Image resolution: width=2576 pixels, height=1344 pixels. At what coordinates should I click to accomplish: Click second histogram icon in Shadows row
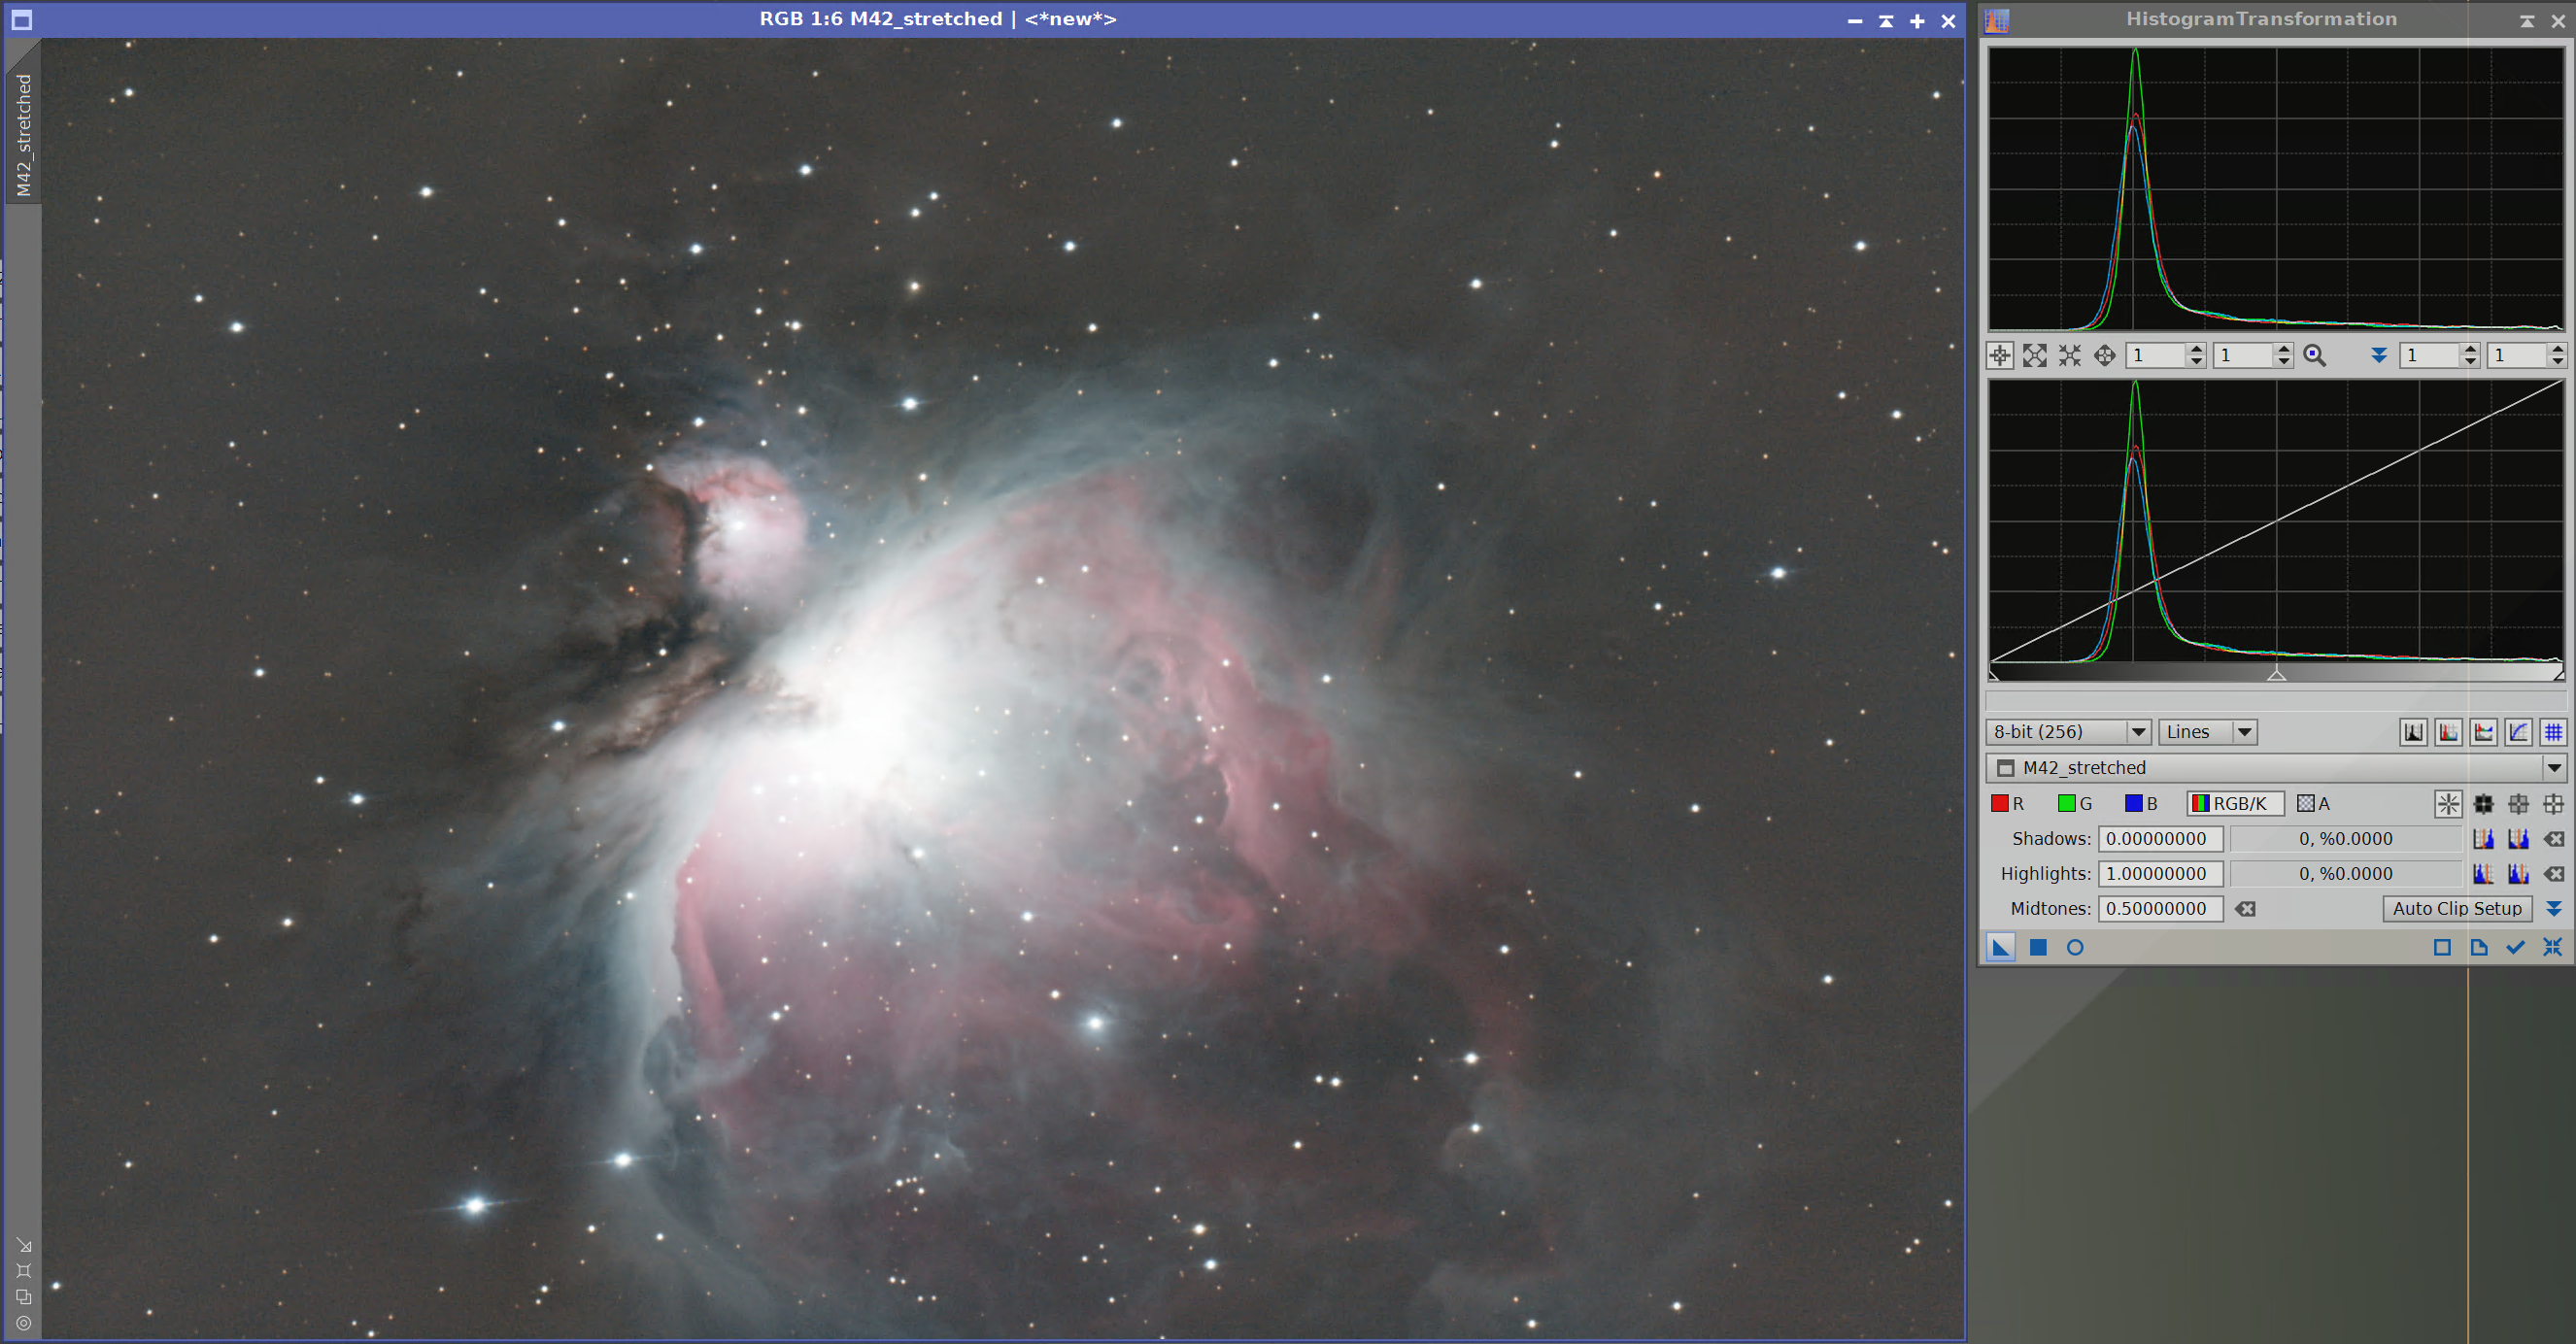click(x=2518, y=839)
